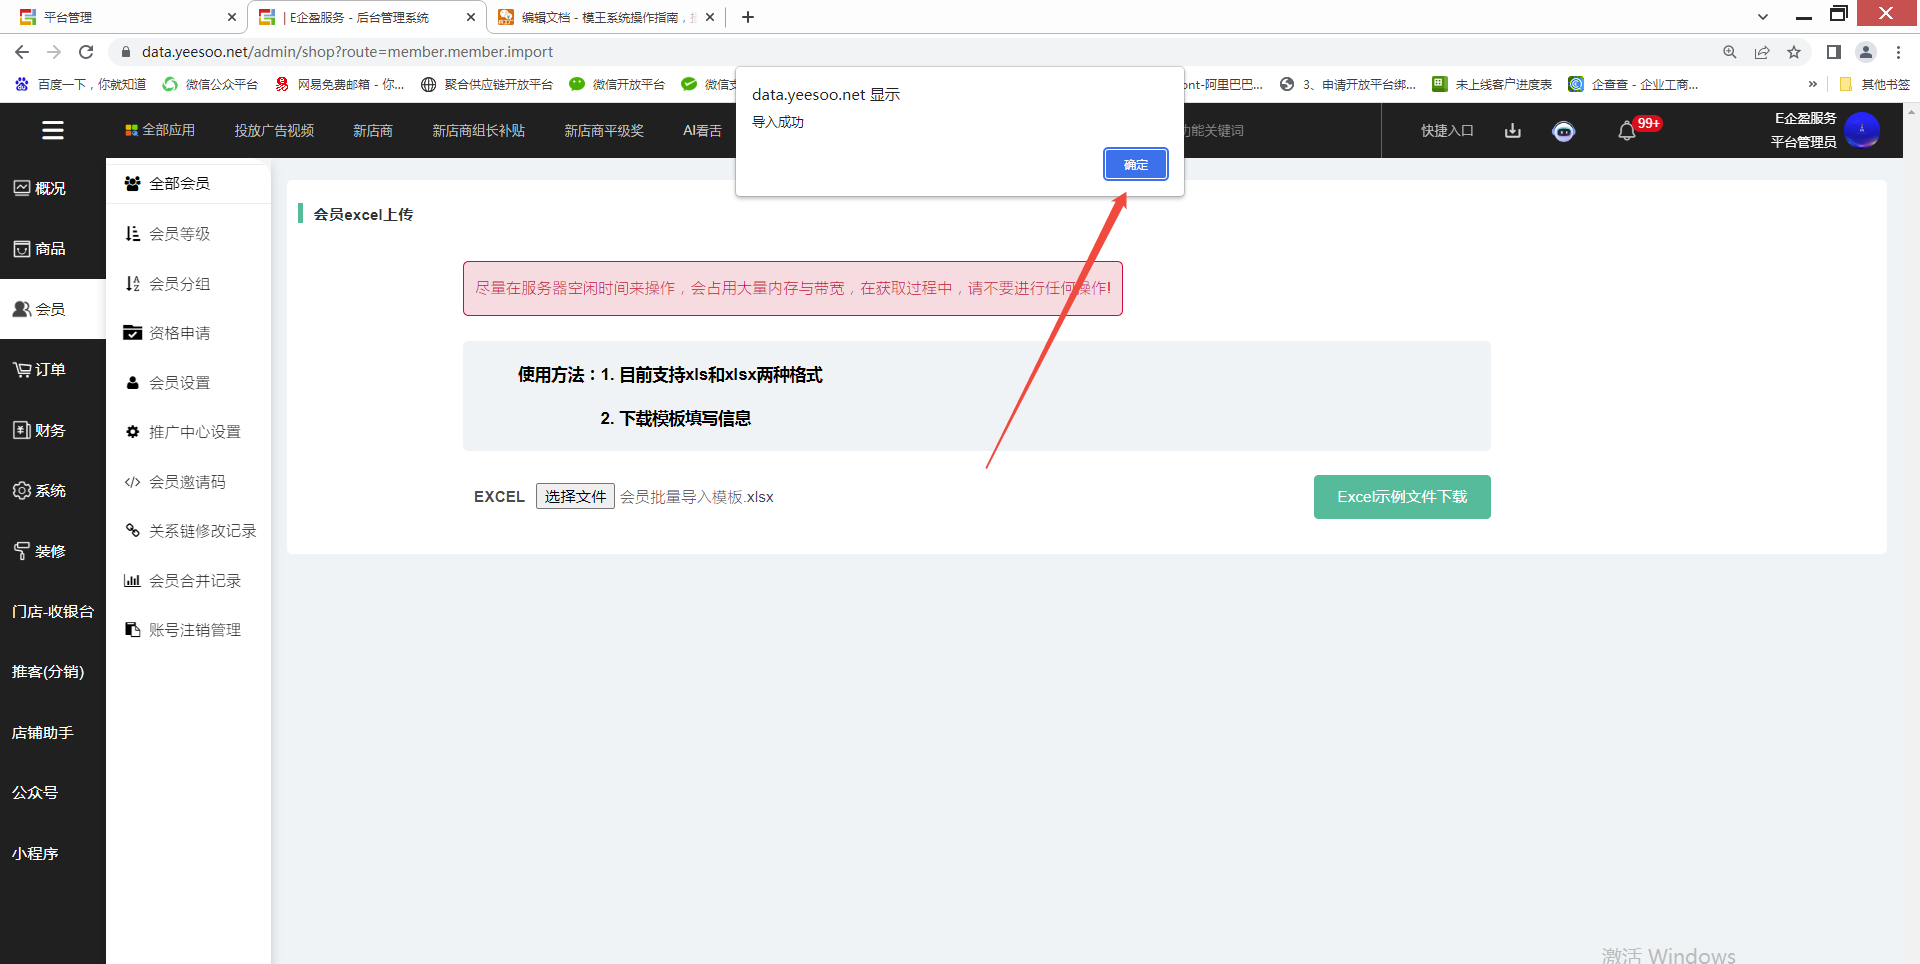
Task: Open browser zoom magnifier icon
Action: pyautogui.click(x=1730, y=52)
